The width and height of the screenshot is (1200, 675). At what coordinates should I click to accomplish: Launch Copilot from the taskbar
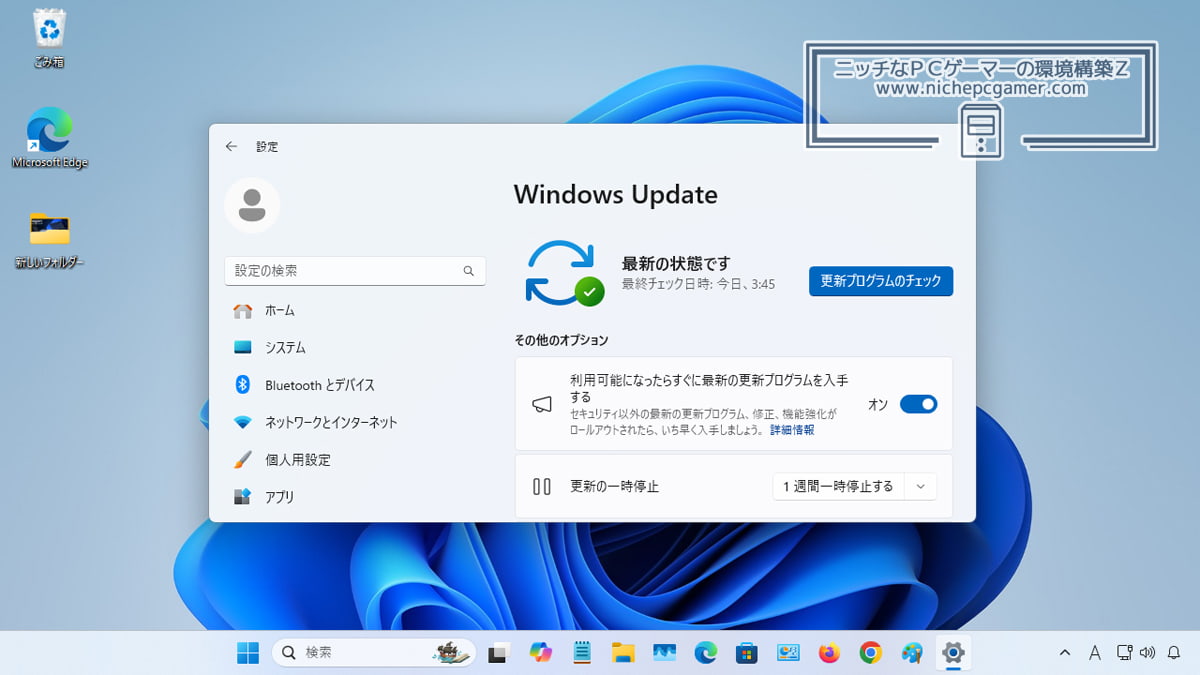540,653
